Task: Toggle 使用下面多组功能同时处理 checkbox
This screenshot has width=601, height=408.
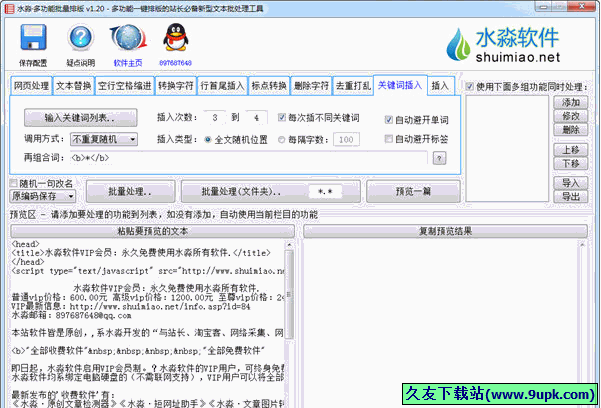Action: pyautogui.click(x=469, y=87)
